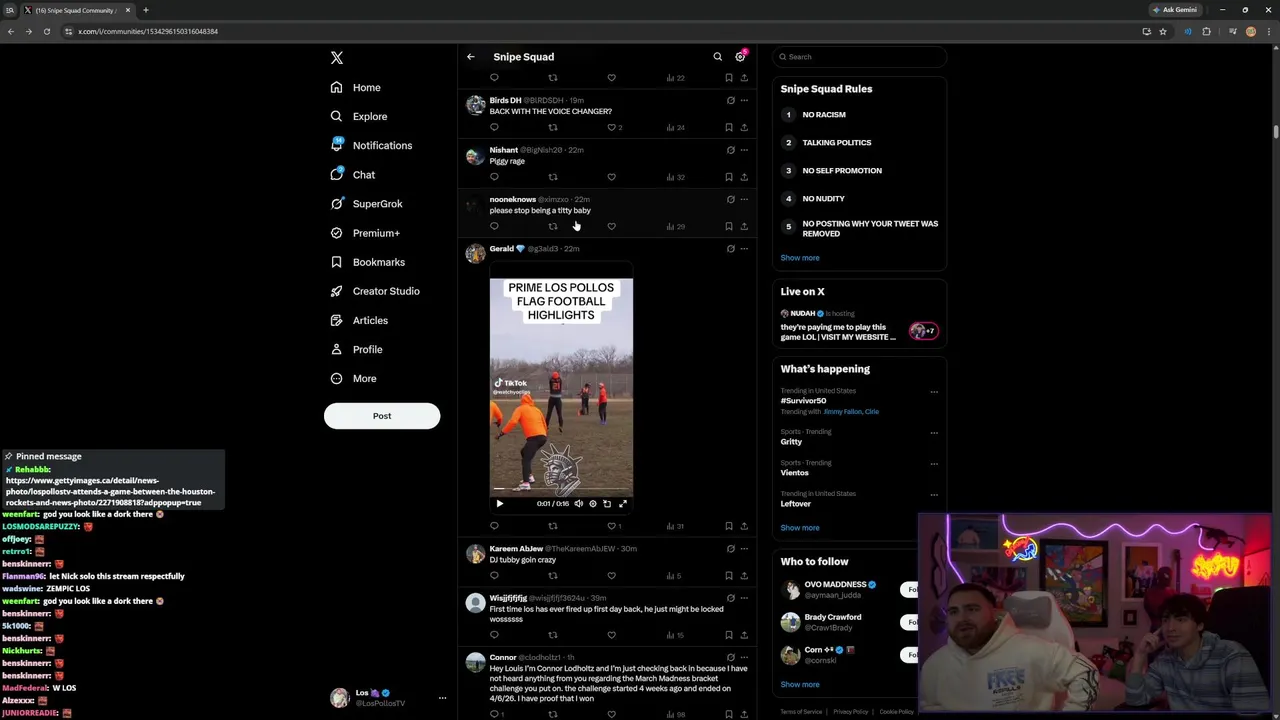This screenshot has width=1280, height=720.
Task: Open Grok explain on Gerald's post
Action: [730, 248]
